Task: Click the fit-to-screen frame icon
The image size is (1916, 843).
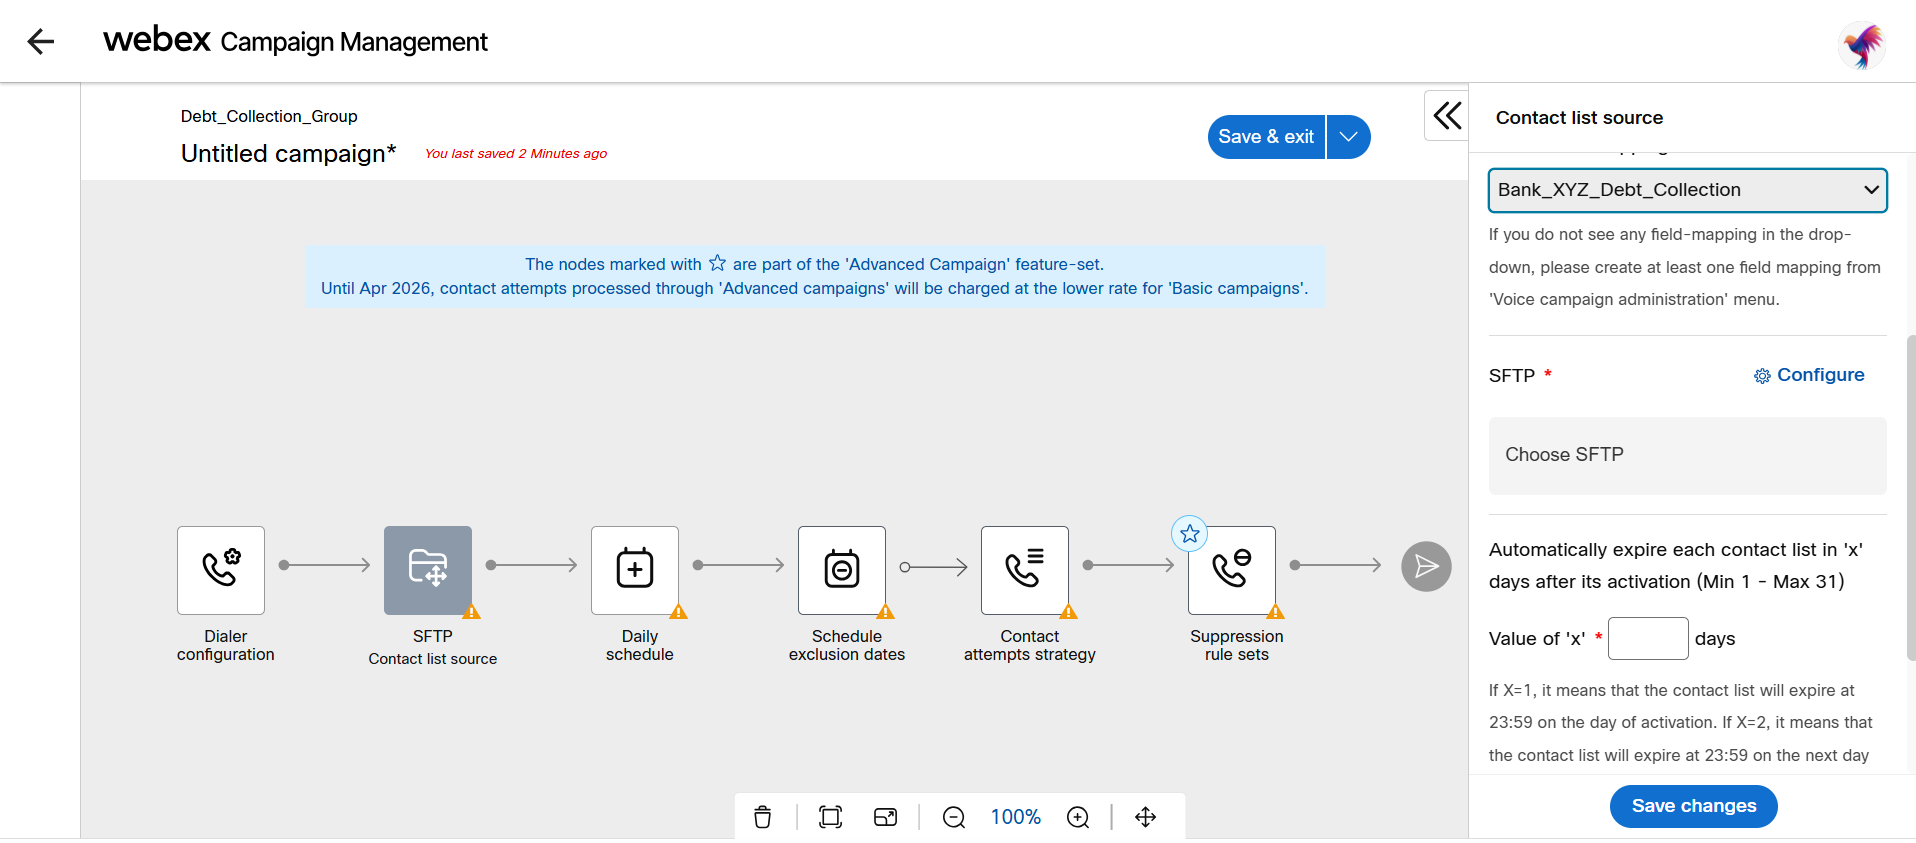Action: (x=830, y=817)
